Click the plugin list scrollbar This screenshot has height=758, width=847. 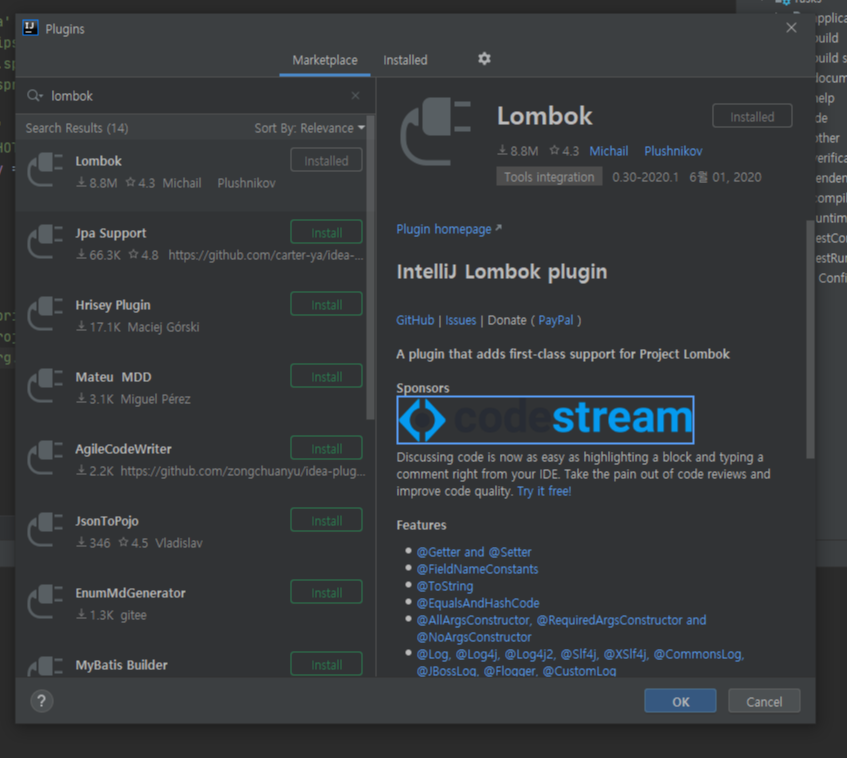[x=370, y=267]
